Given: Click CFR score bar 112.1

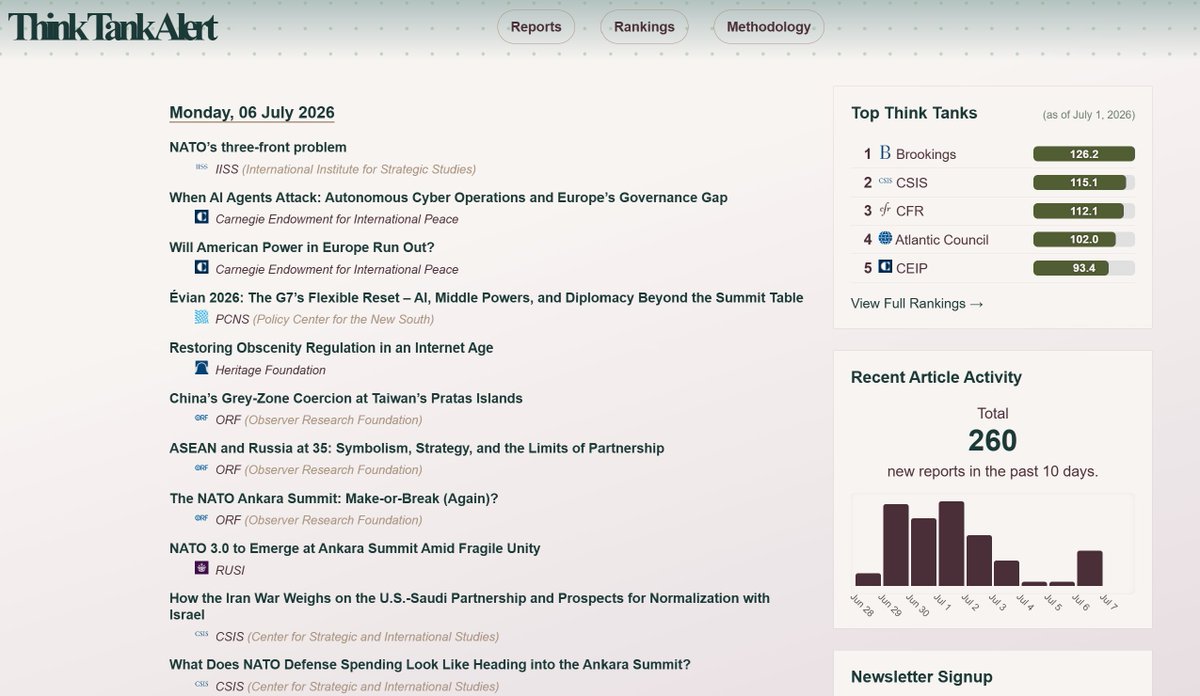Looking at the screenshot, I should click(x=1084, y=211).
